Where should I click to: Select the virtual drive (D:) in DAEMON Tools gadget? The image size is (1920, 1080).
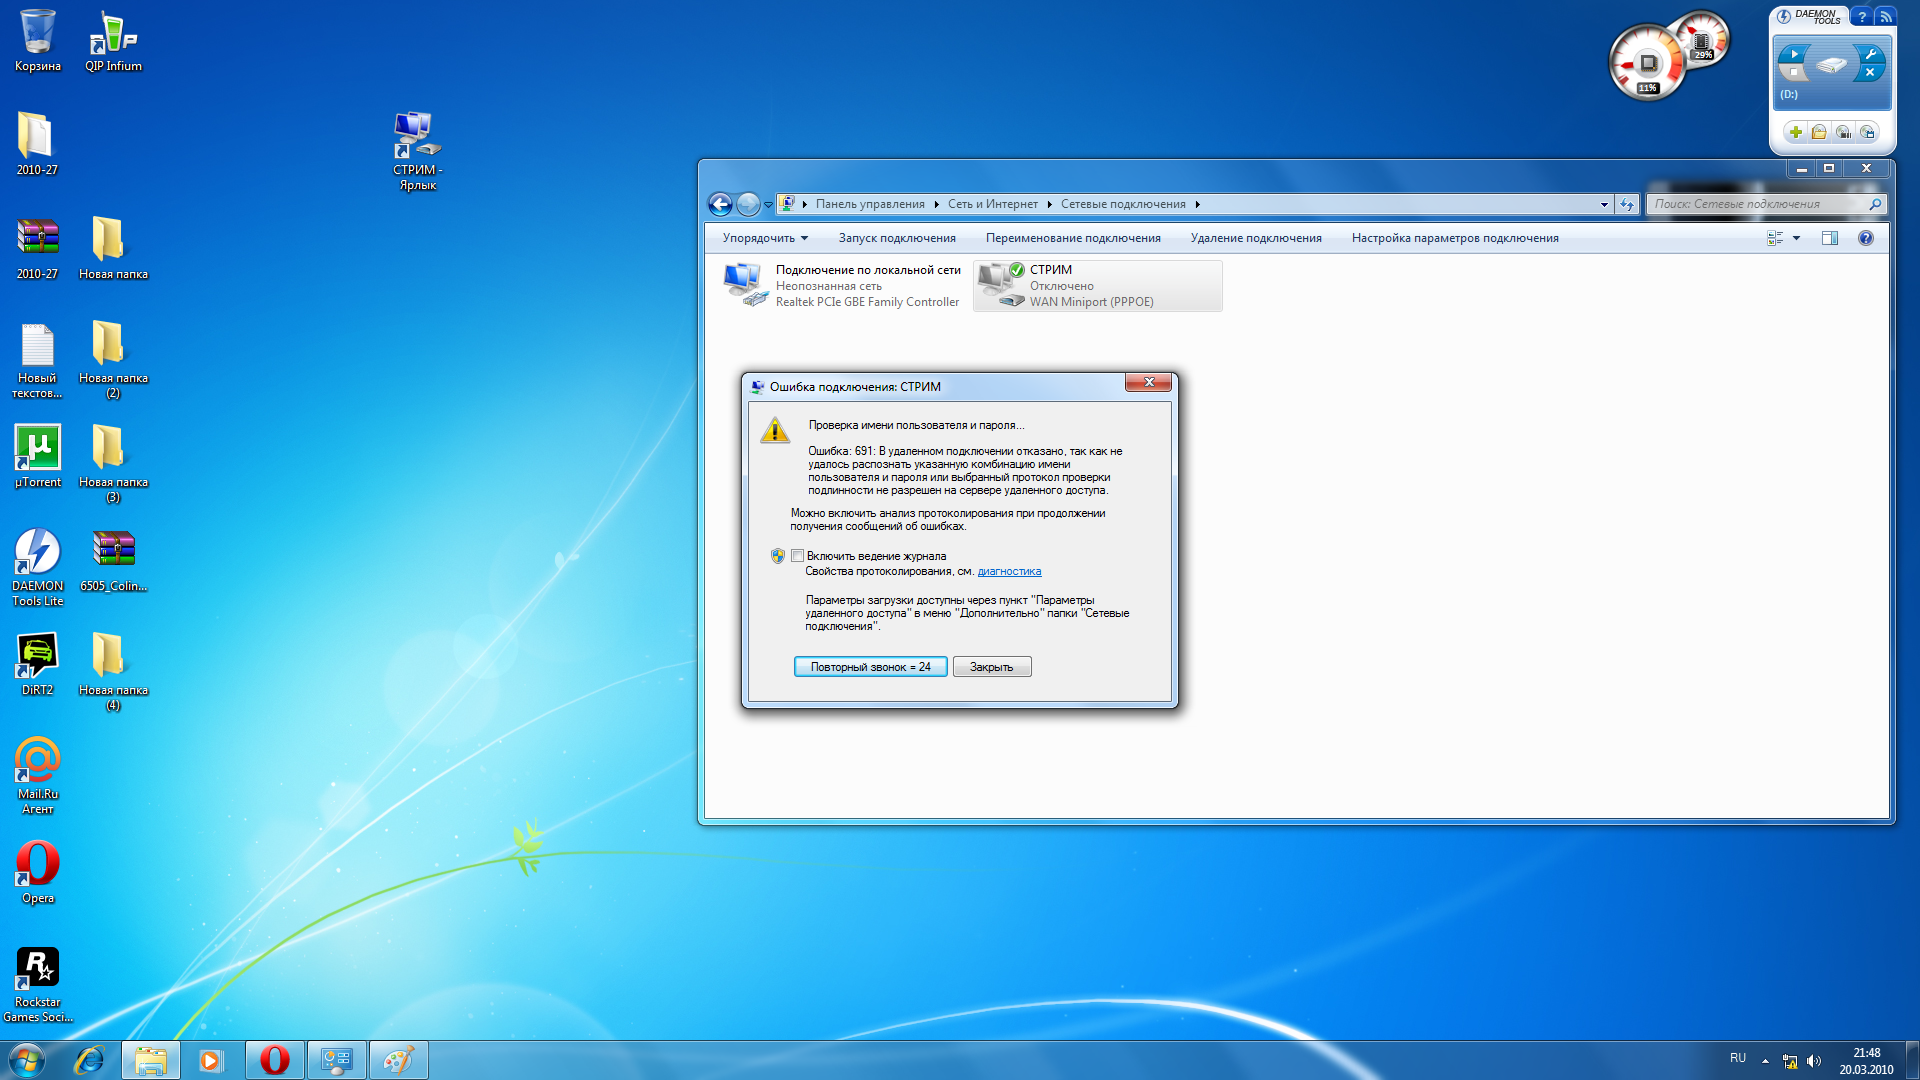(1832, 72)
